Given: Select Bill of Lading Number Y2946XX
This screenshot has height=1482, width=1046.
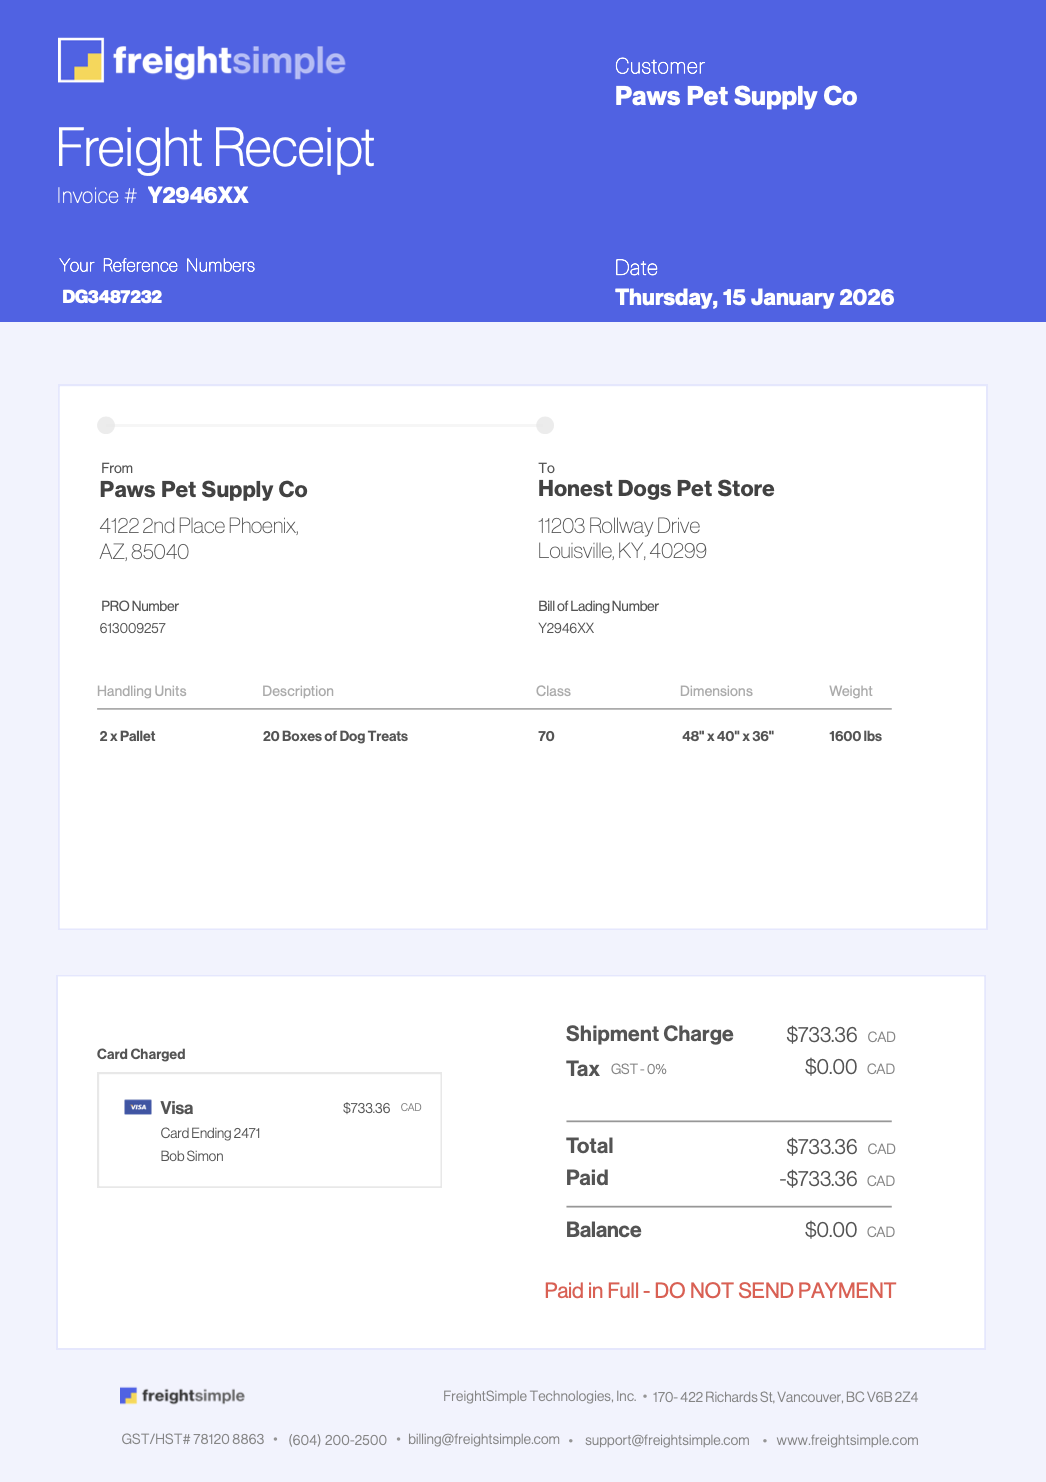Looking at the screenshot, I should [x=566, y=628].
